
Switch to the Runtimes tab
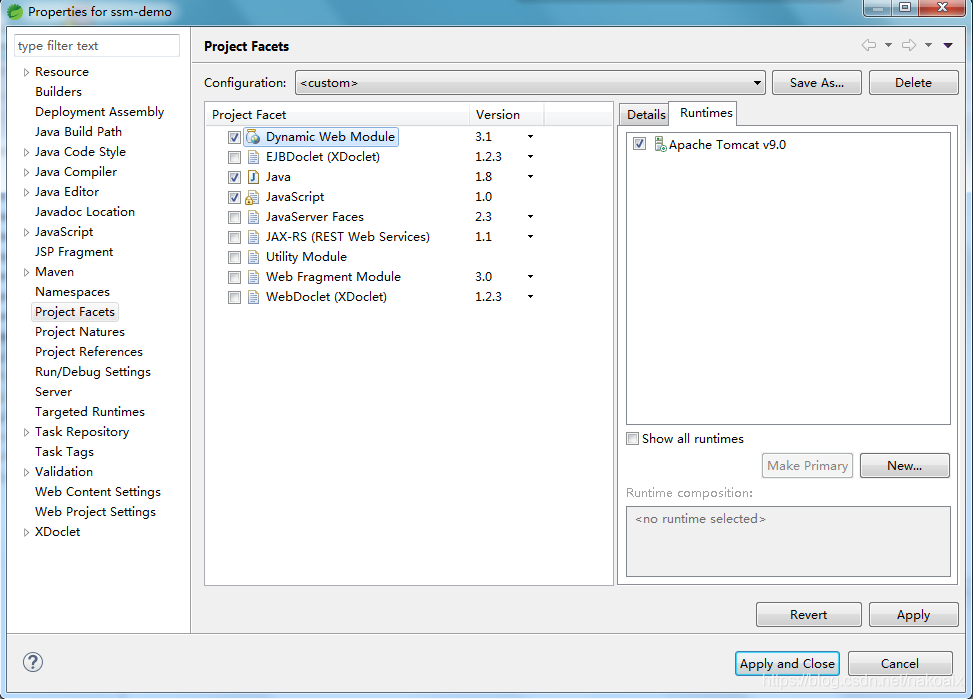click(706, 113)
